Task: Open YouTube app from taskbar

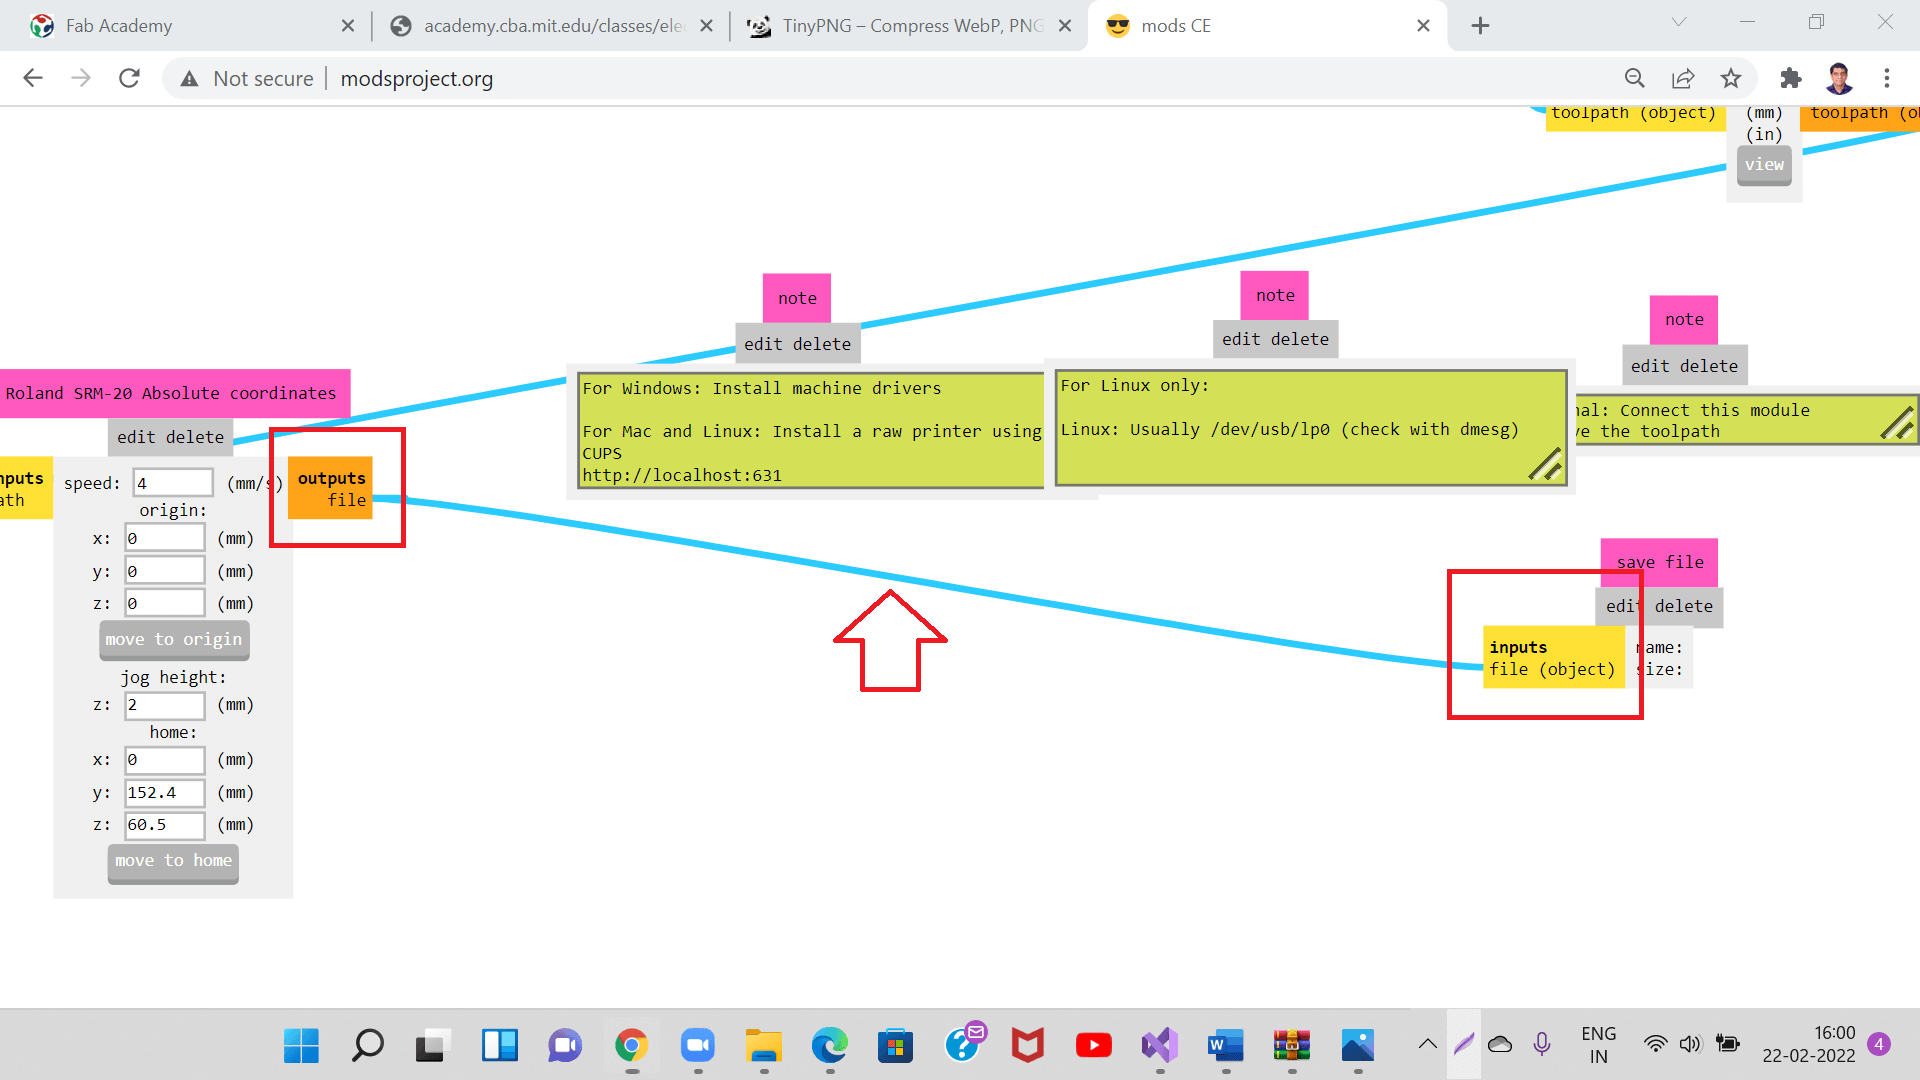Action: tap(1093, 1046)
